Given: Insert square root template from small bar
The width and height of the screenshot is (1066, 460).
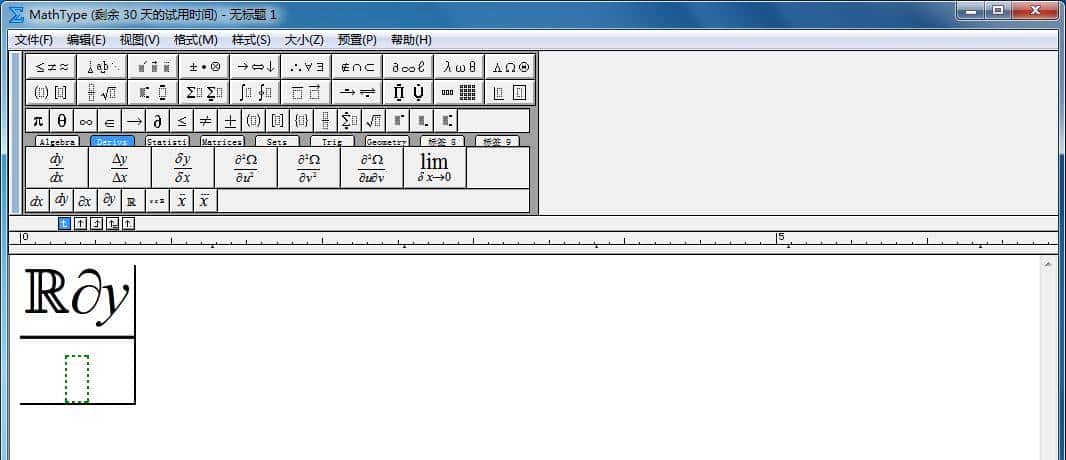Looking at the screenshot, I should click(373, 121).
